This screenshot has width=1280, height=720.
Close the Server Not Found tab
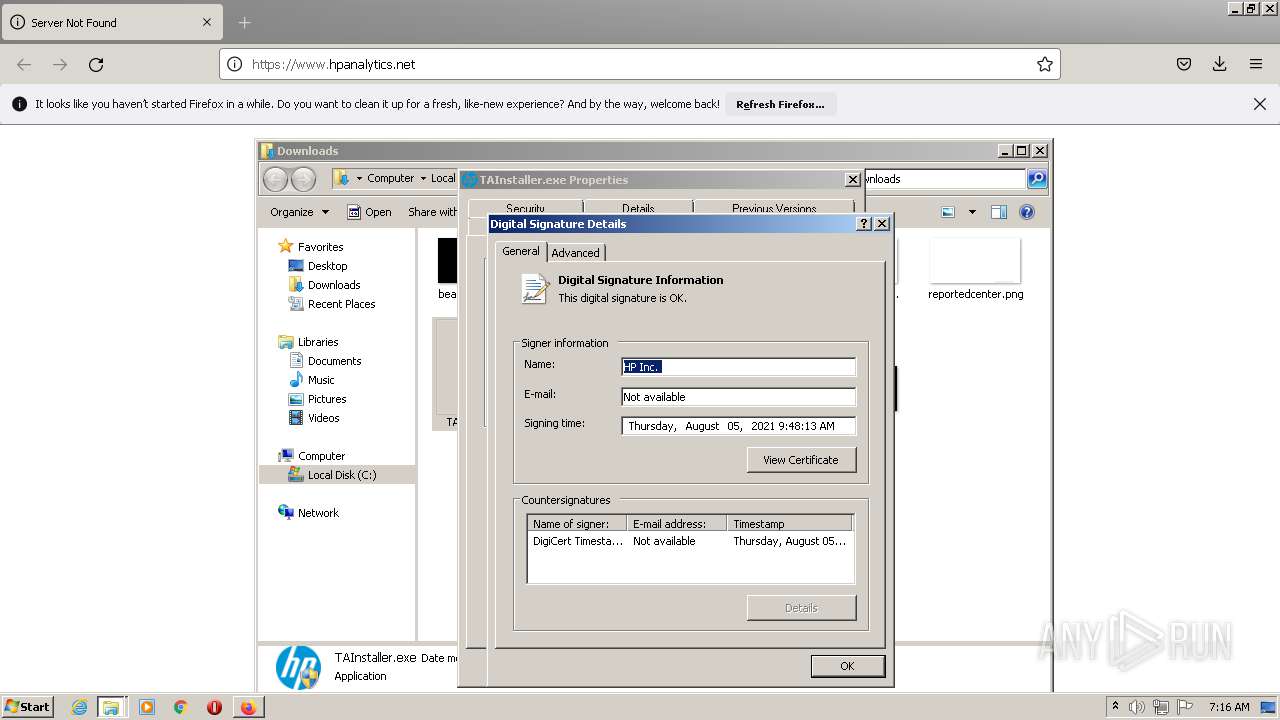coord(207,22)
